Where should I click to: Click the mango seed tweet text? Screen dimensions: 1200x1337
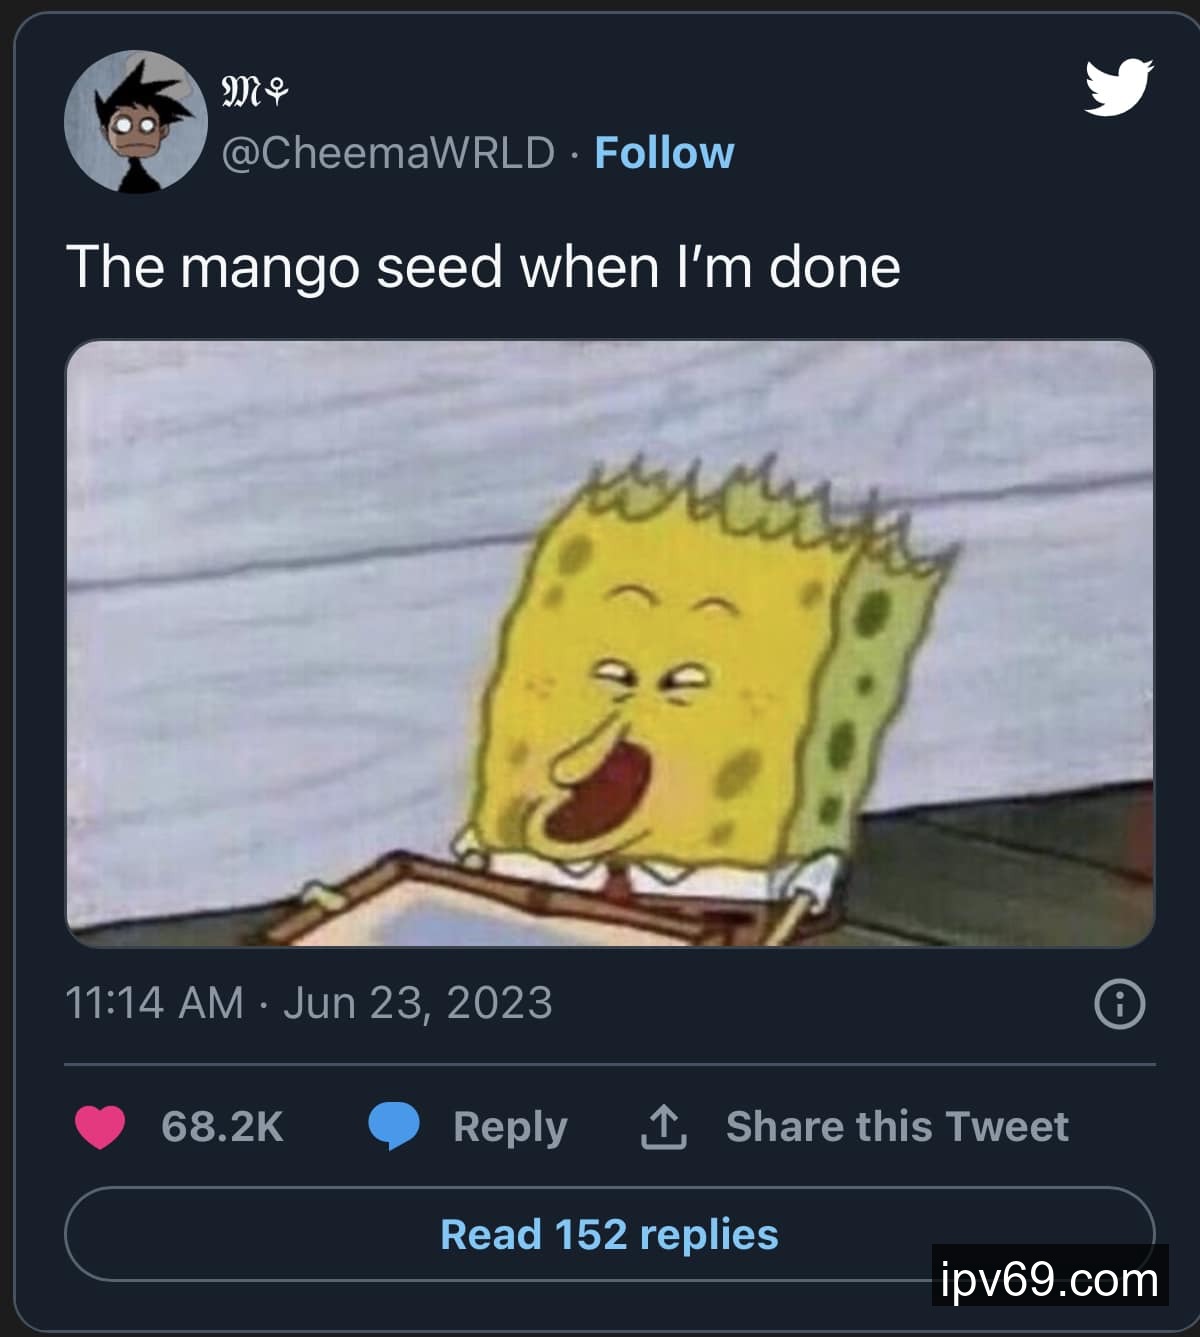click(x=483, y=267)
